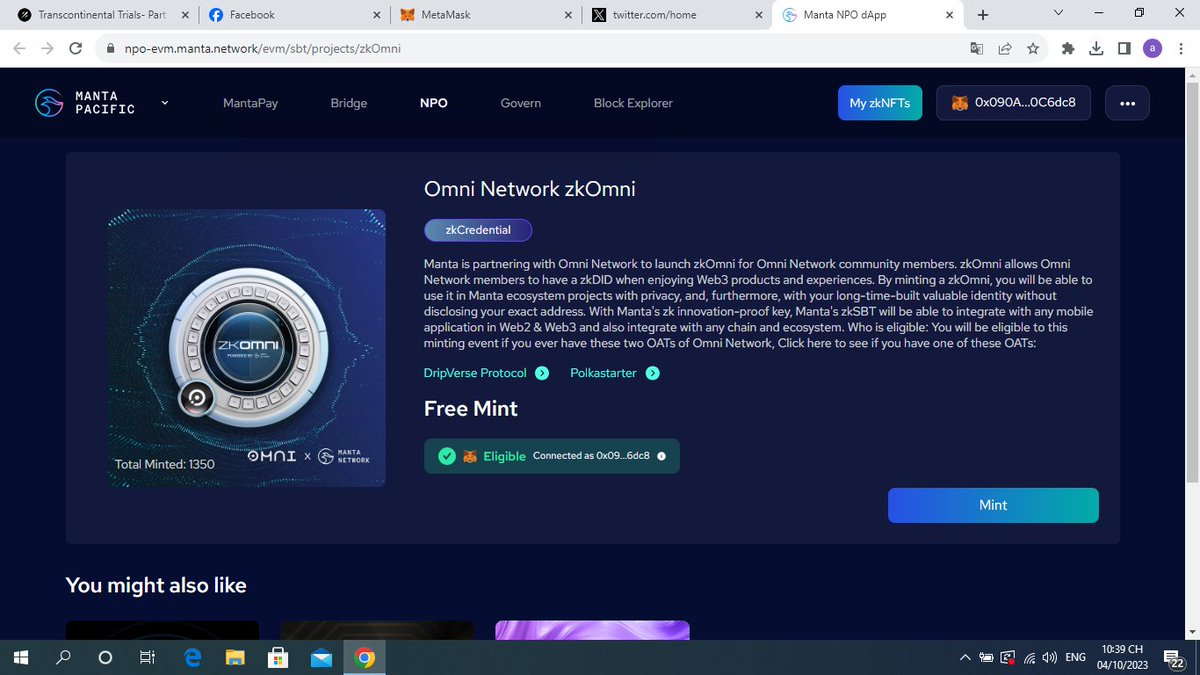Open the Chrome three-dot menu
This screenshot has height=675, width=1200.
pos(1181,48)
